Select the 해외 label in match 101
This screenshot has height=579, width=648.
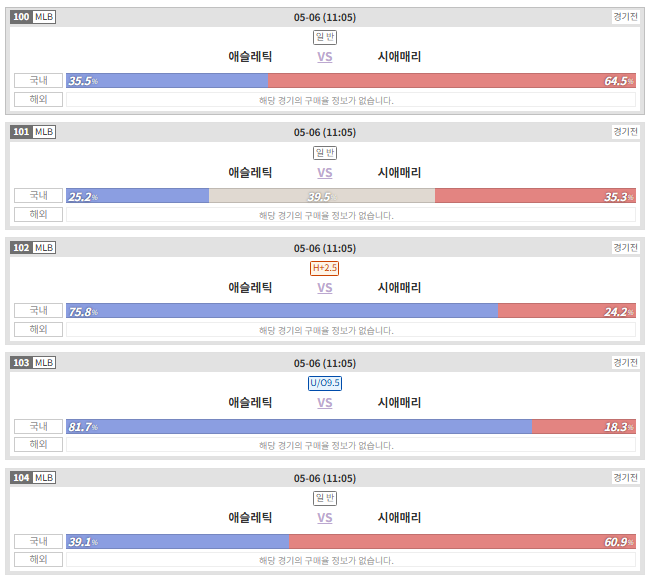click(x=38, y=214)
